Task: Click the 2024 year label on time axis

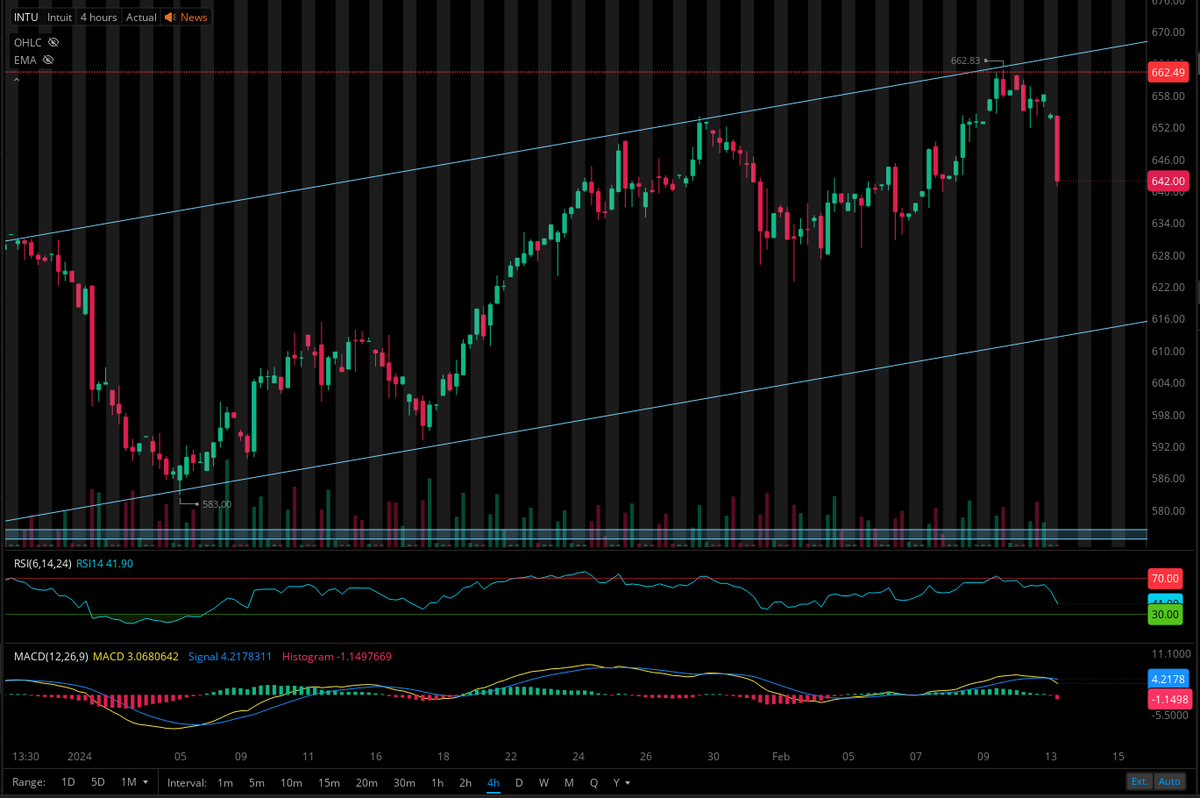Action: (80, 757)
